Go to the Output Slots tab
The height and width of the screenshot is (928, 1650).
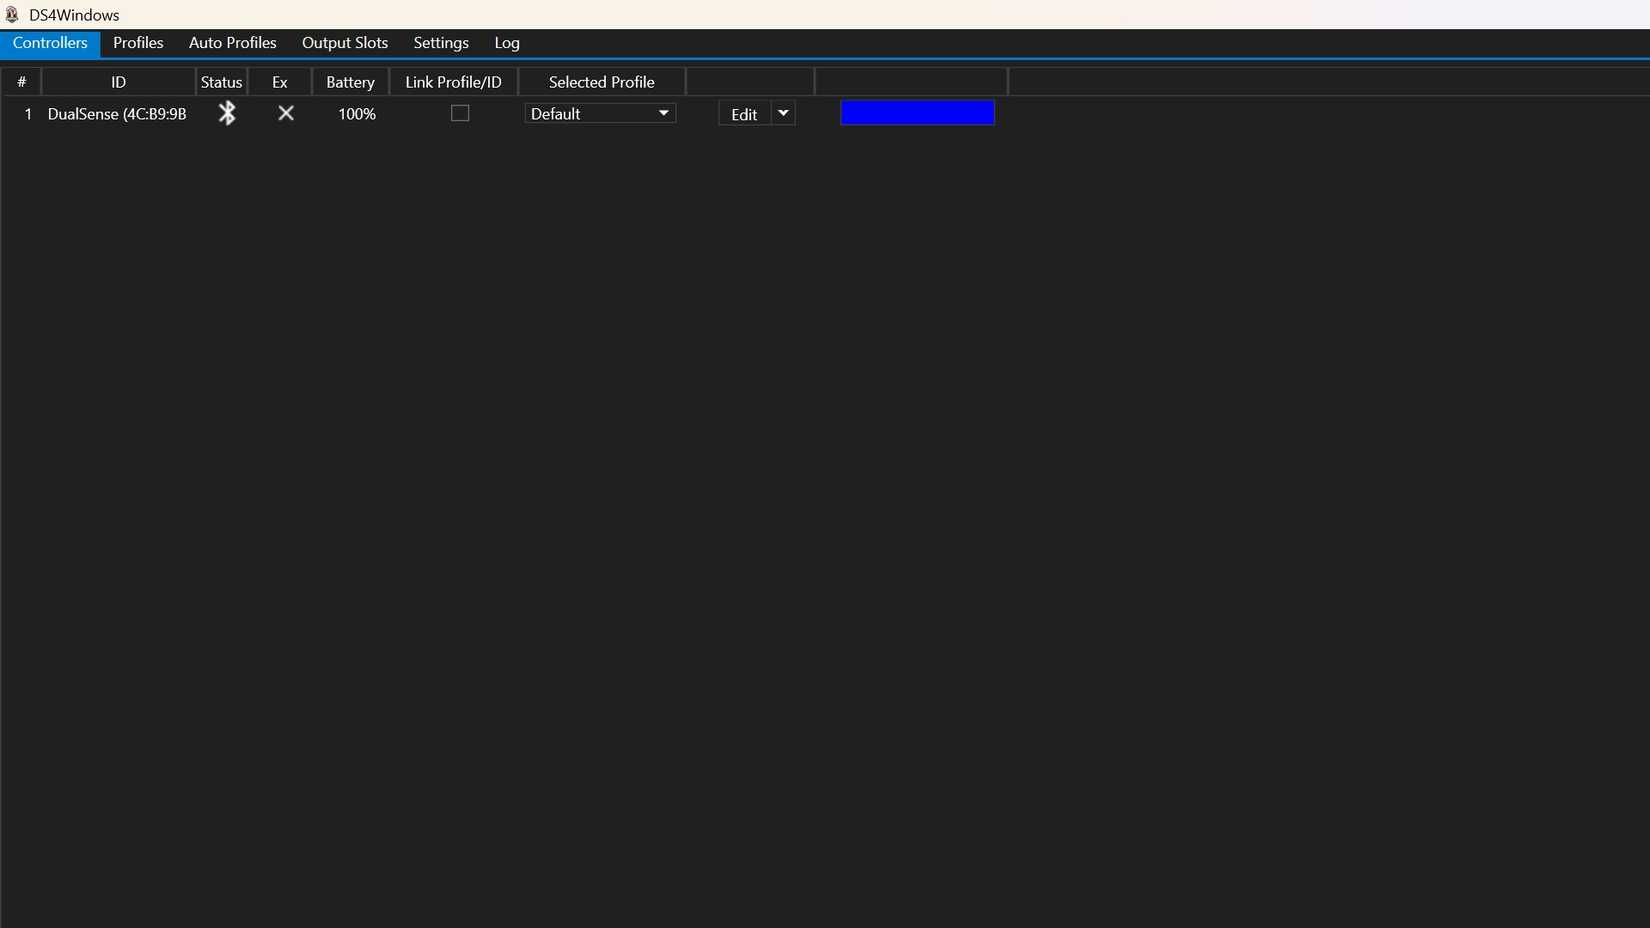(345, 43)
